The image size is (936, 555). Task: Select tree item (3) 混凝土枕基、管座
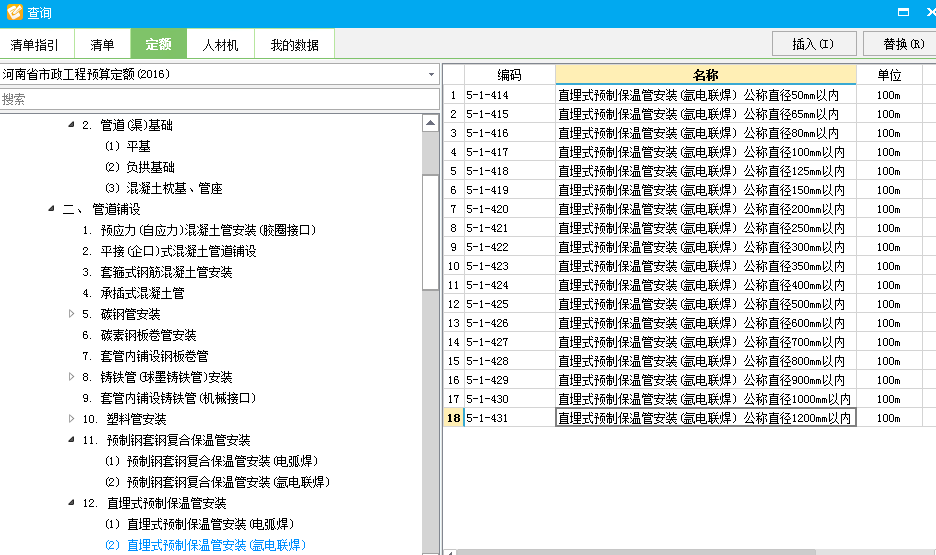click(x=164, y=189)
